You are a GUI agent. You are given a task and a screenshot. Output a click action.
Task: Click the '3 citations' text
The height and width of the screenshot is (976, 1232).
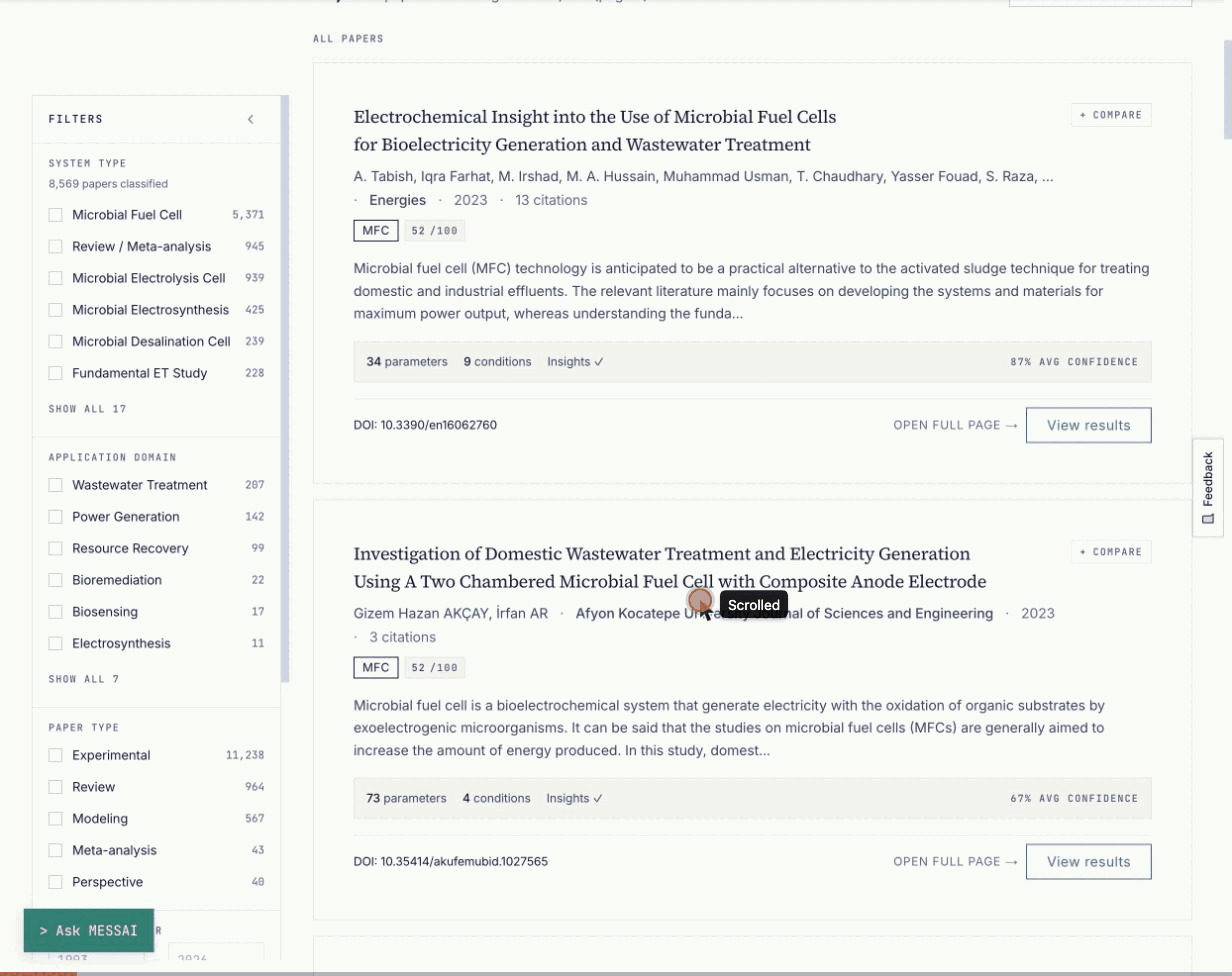[x=403, y=637]
